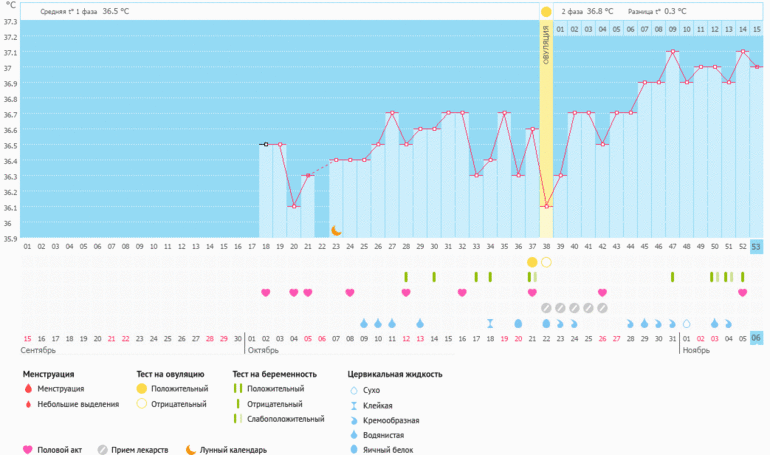Select the positive ovulation test mark on day 37
Screen dimensions: 770x455
(x=532, y=262)
